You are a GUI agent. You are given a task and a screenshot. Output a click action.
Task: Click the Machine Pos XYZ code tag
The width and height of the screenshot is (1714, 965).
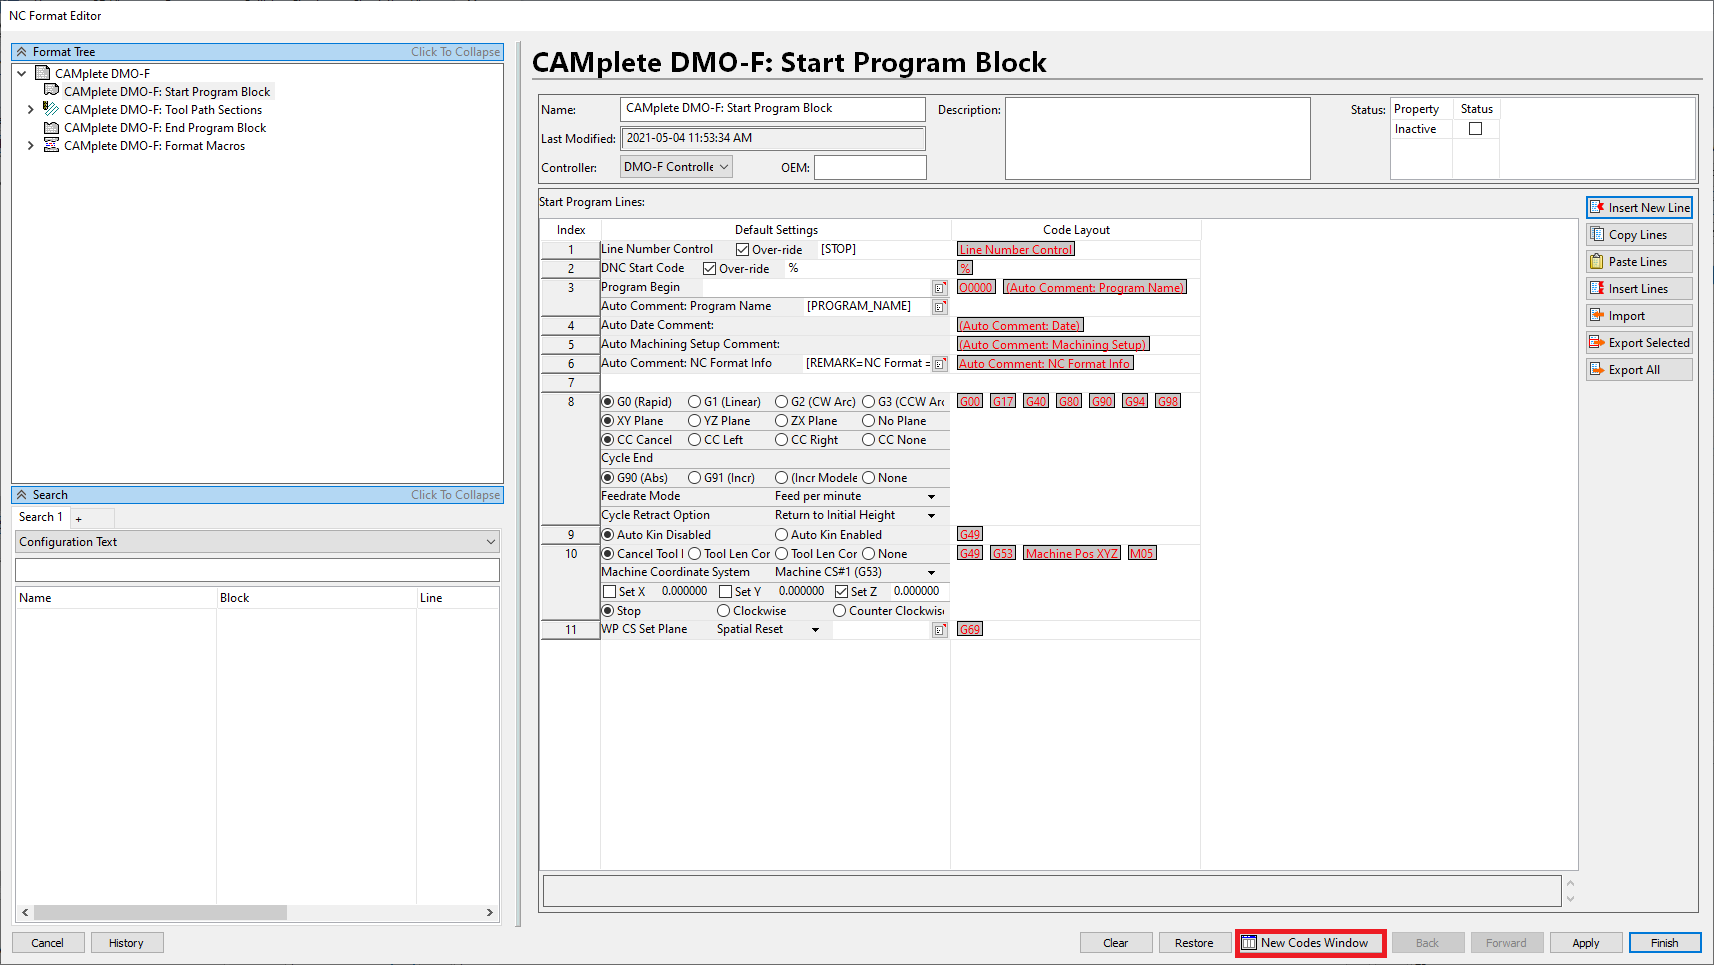tap(1071, 553)
